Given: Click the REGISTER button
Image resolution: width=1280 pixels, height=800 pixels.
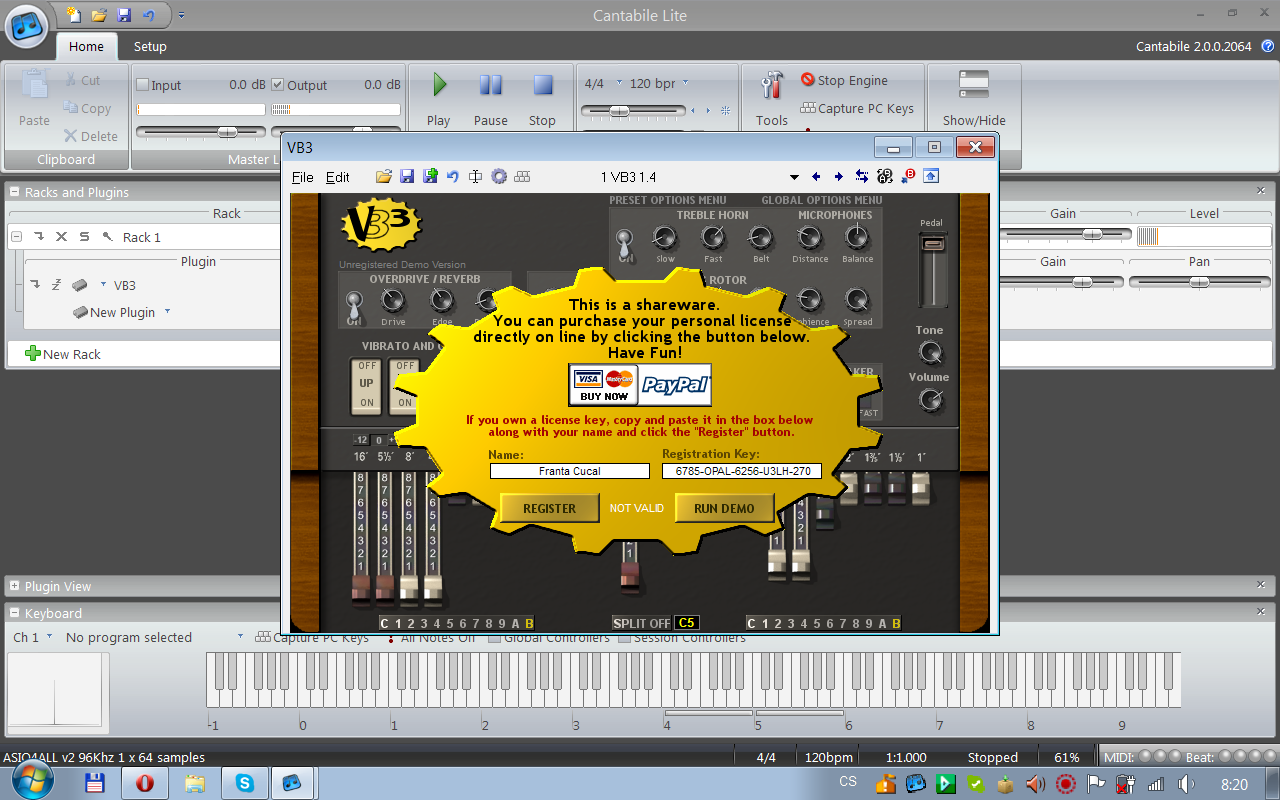Looking at the screenshot, I should tap(549, 508).
